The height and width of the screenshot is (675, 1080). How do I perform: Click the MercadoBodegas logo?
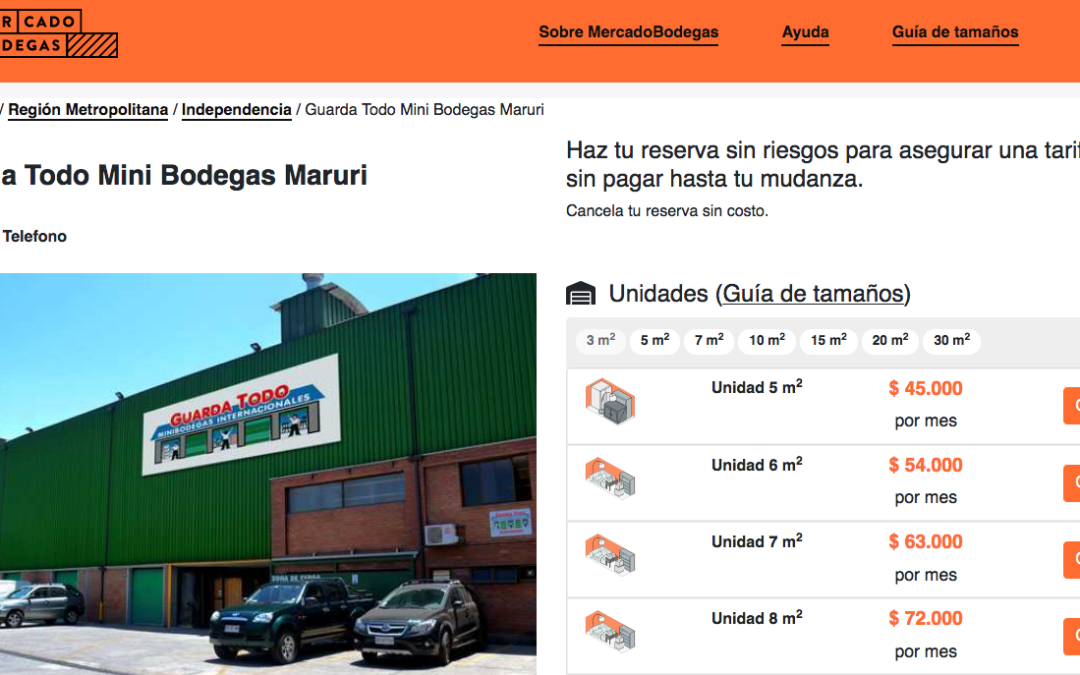[x=59, y=33]
